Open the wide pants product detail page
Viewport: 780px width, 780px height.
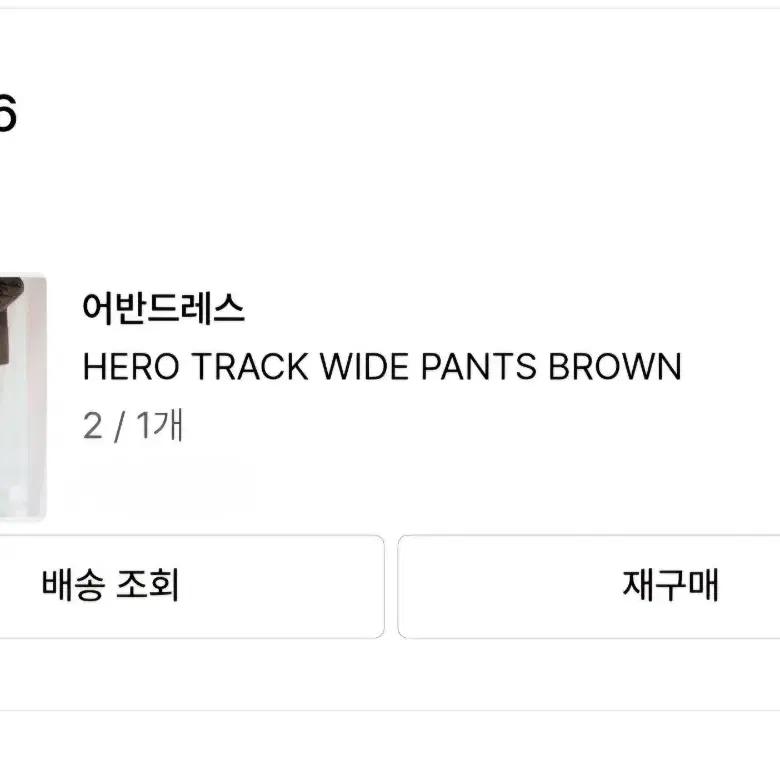coord(382,367)
